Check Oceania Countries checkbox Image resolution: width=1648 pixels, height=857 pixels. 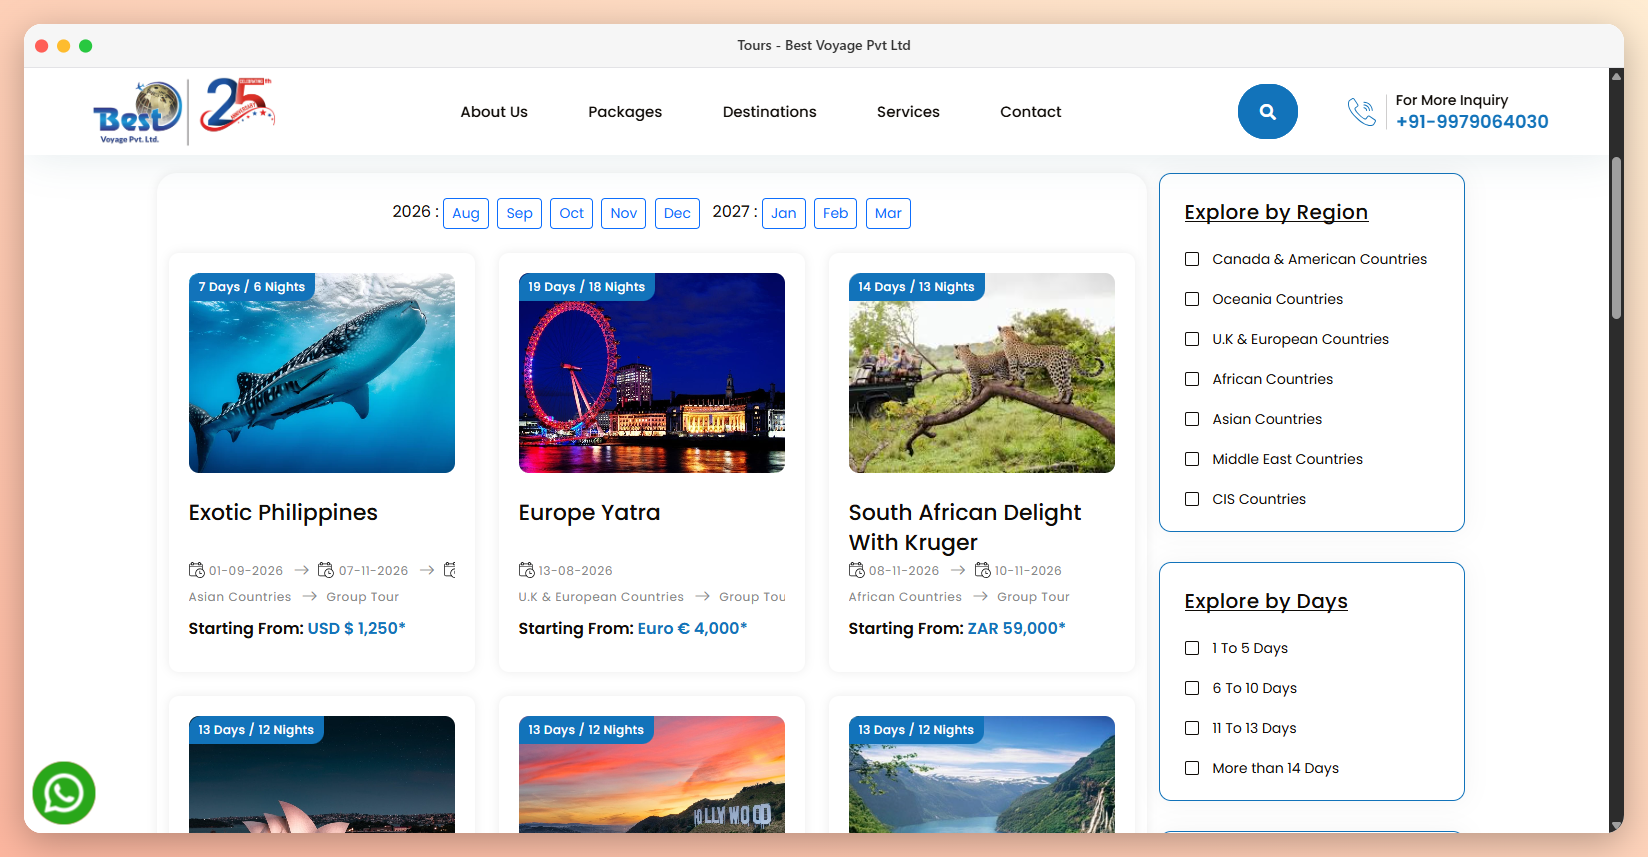point(1192,299)
